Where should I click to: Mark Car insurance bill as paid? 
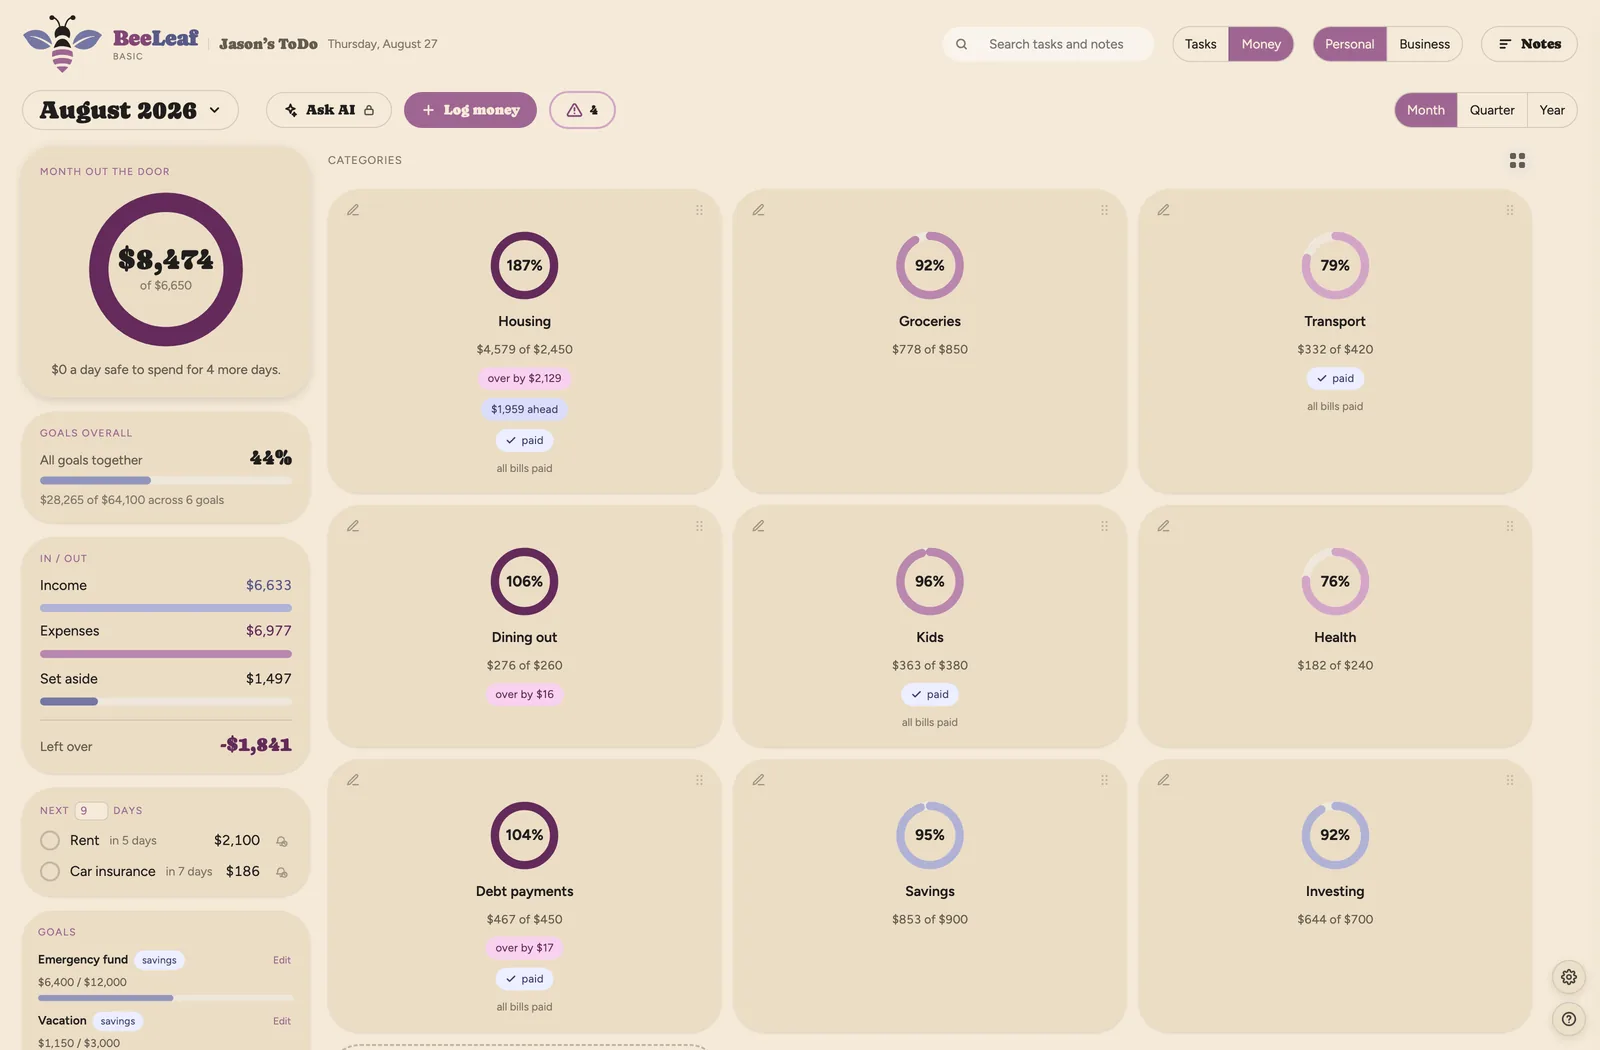pyautogui.click(x=50, y=872)
